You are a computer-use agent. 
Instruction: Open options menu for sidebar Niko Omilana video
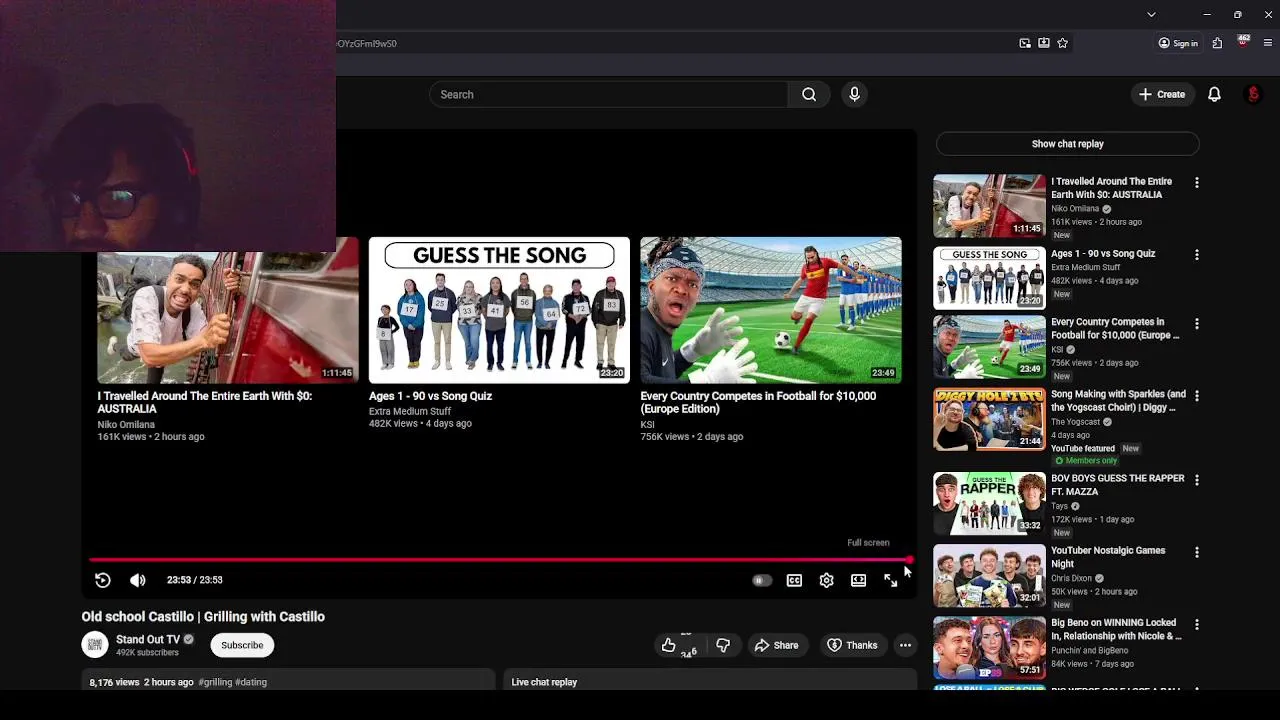point(1196,183)
